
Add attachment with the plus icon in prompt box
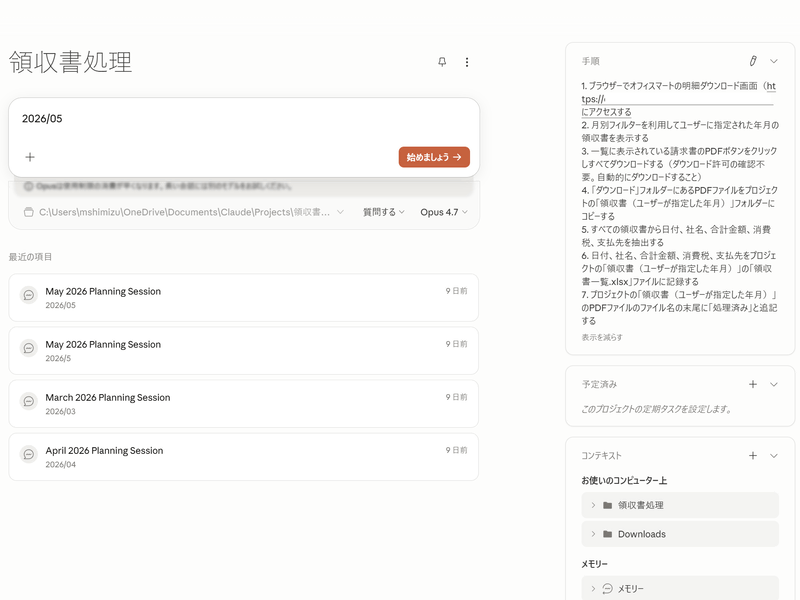click(x=30, y=157)
